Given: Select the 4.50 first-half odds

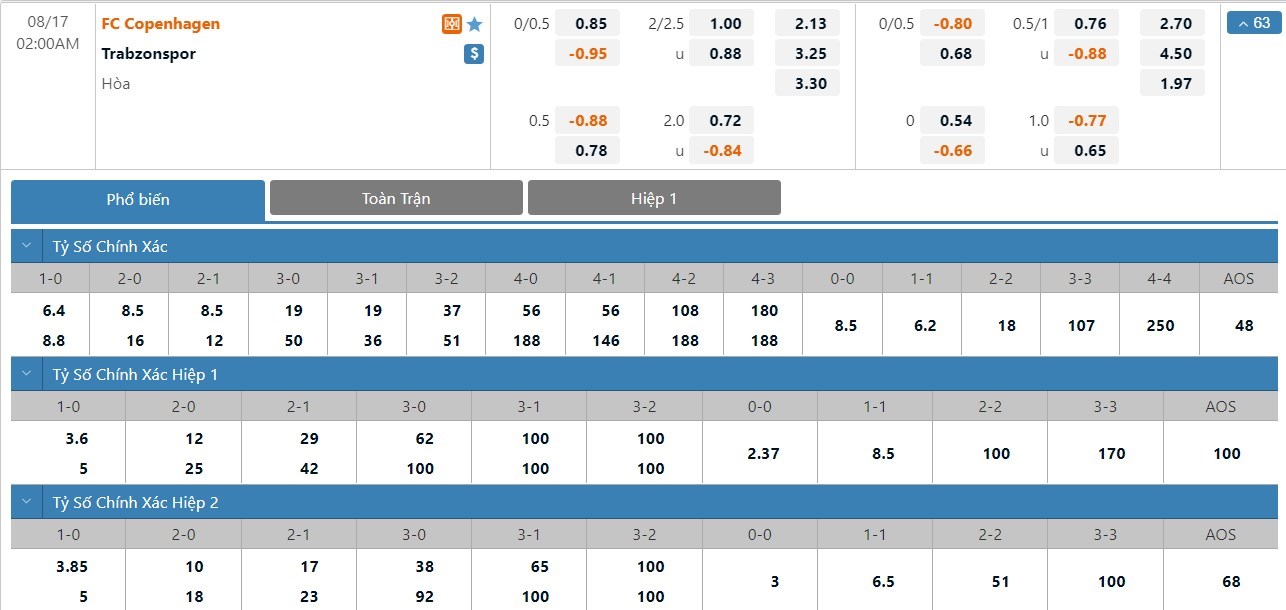Looking at the screenshot, I should click(1176, 54).
